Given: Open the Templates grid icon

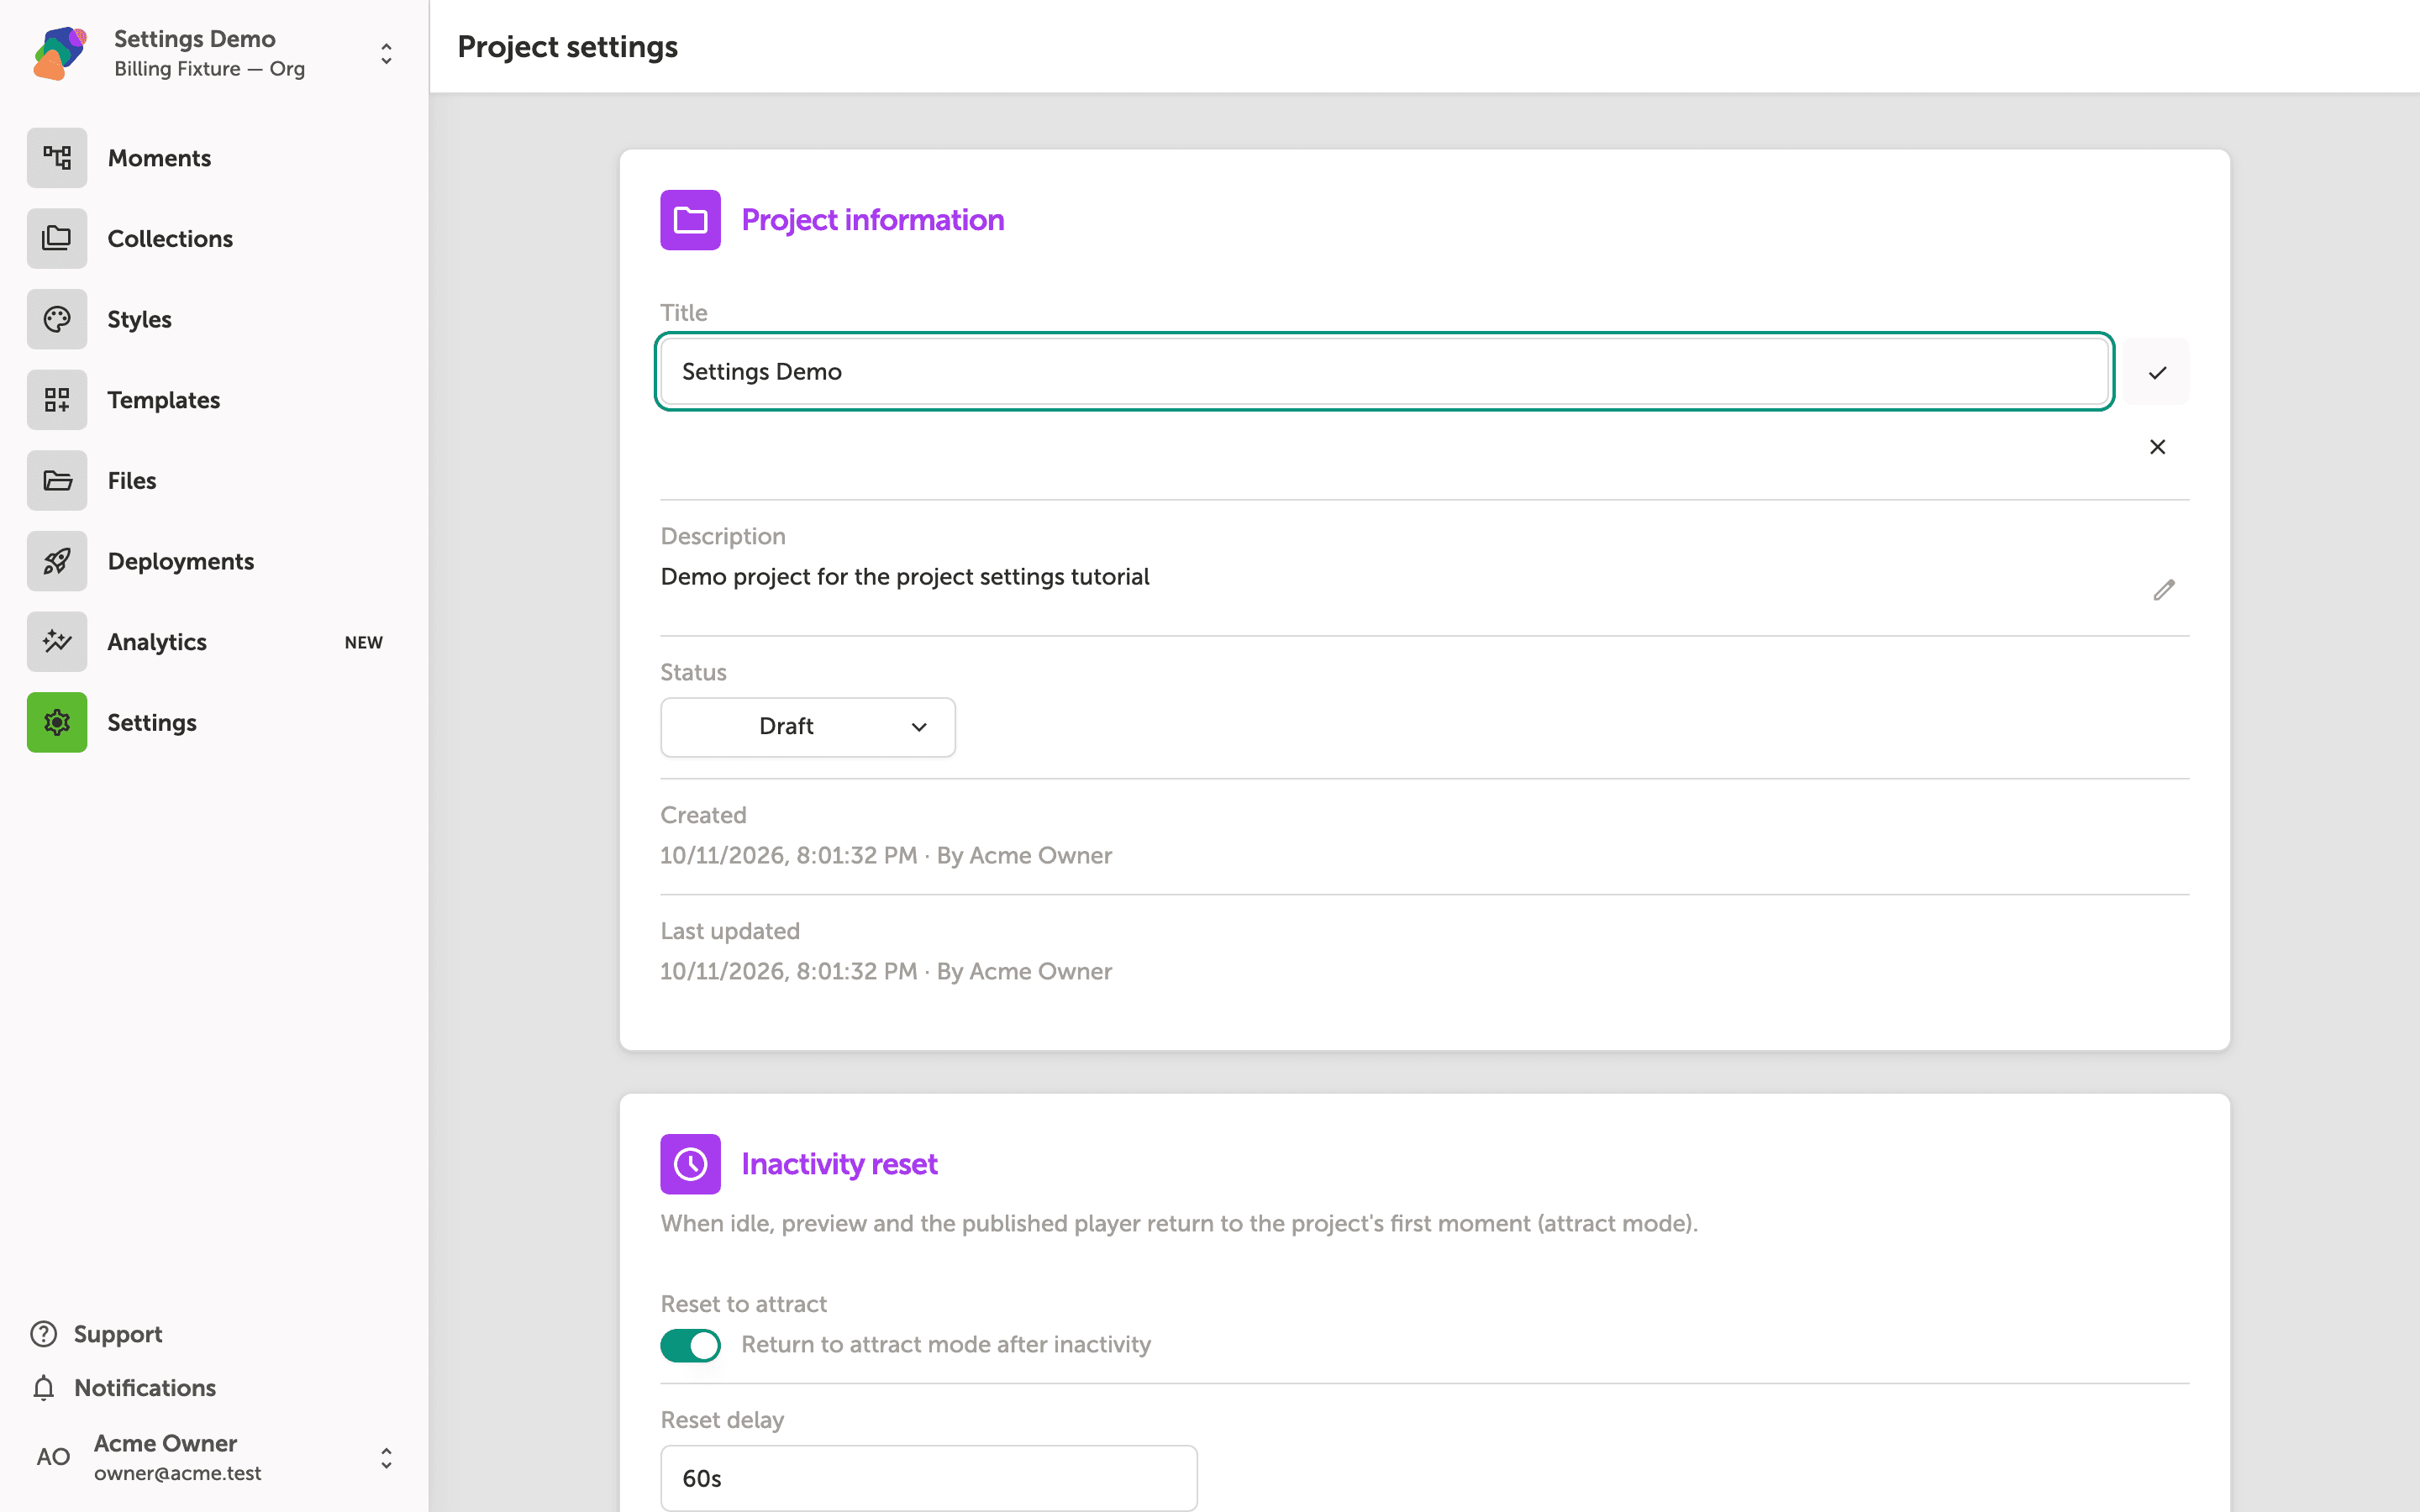Looking at the screenshot, I should [57, 400].
